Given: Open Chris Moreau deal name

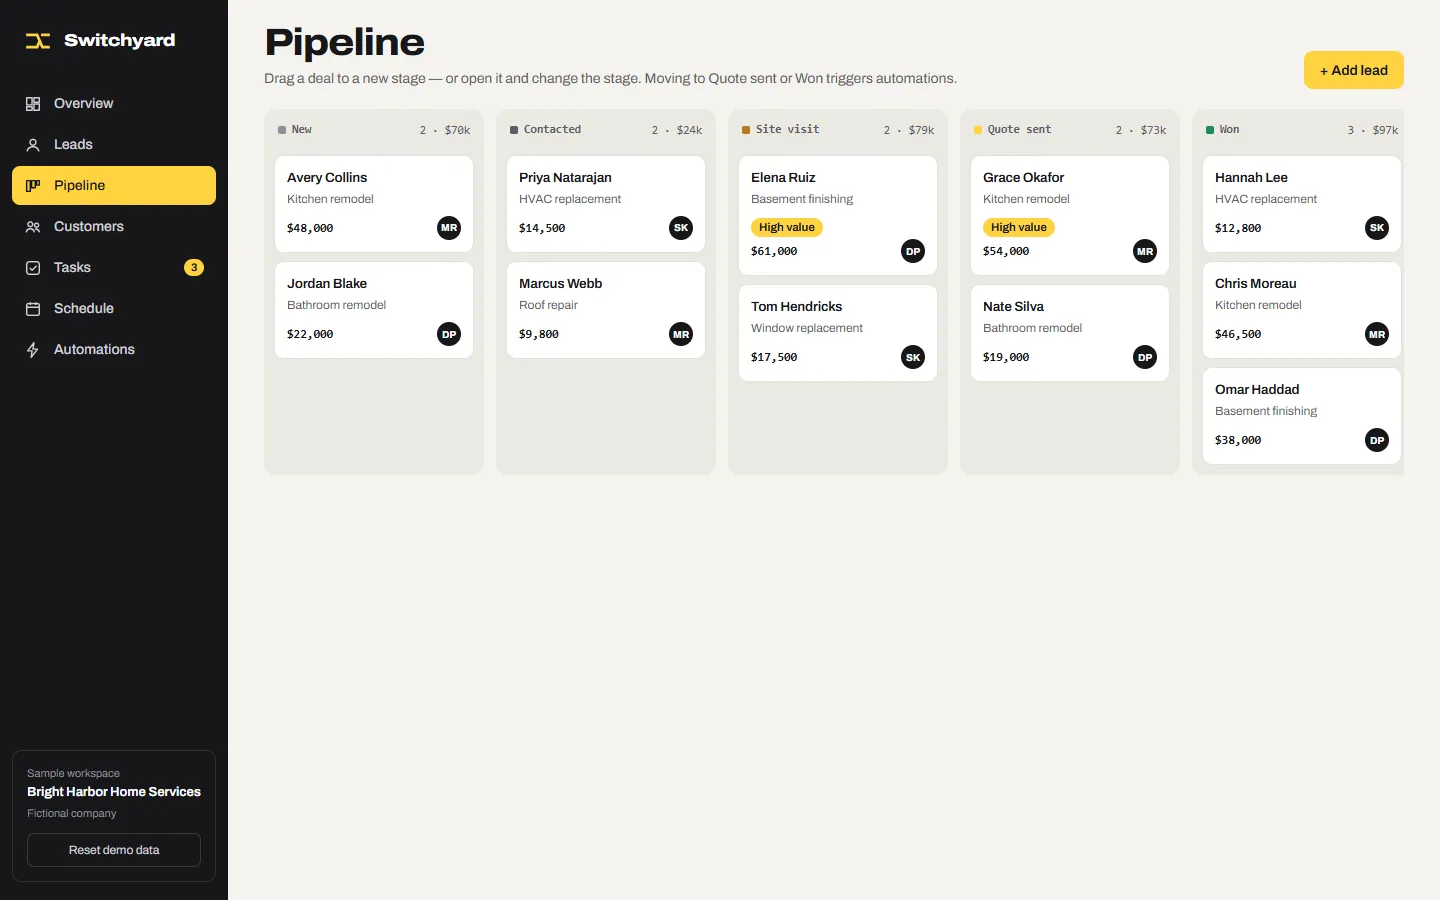Looking at the screenshot, I should click(x=1255, y=283).
